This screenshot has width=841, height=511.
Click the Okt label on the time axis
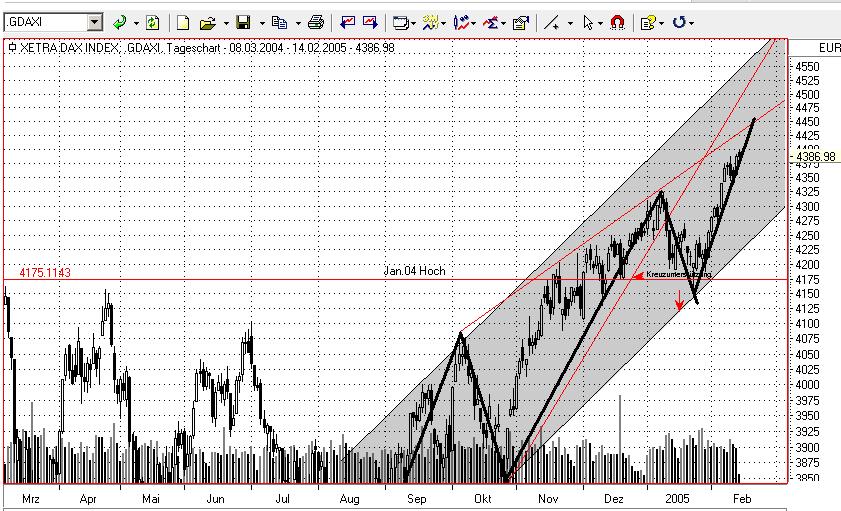click(483, 499)
